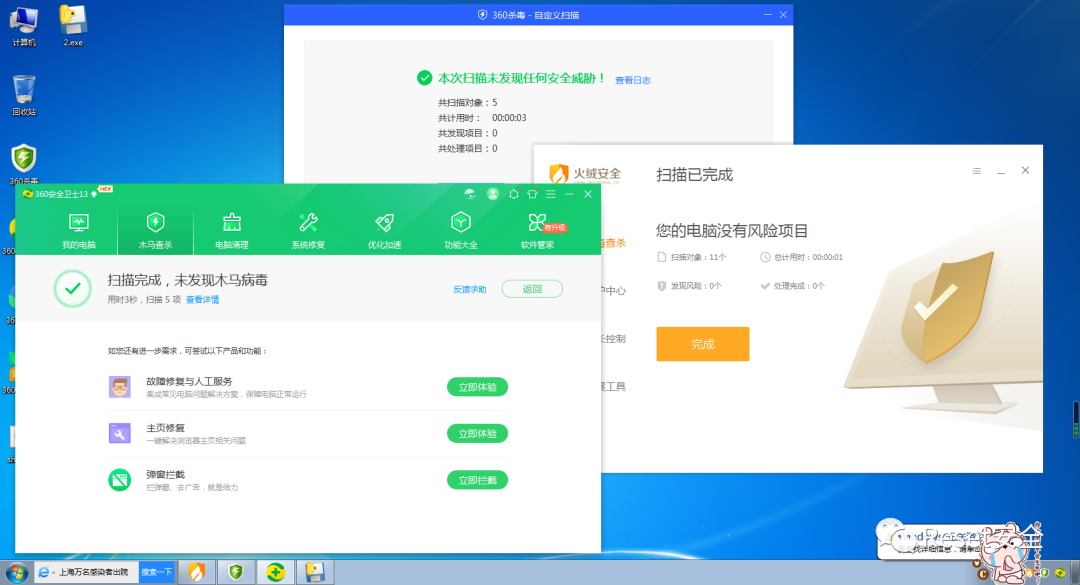Screen dimensions: 1080x585
Task: Click 查看日志 link in 360杀毒 window
Action: (x=632, y=80)
